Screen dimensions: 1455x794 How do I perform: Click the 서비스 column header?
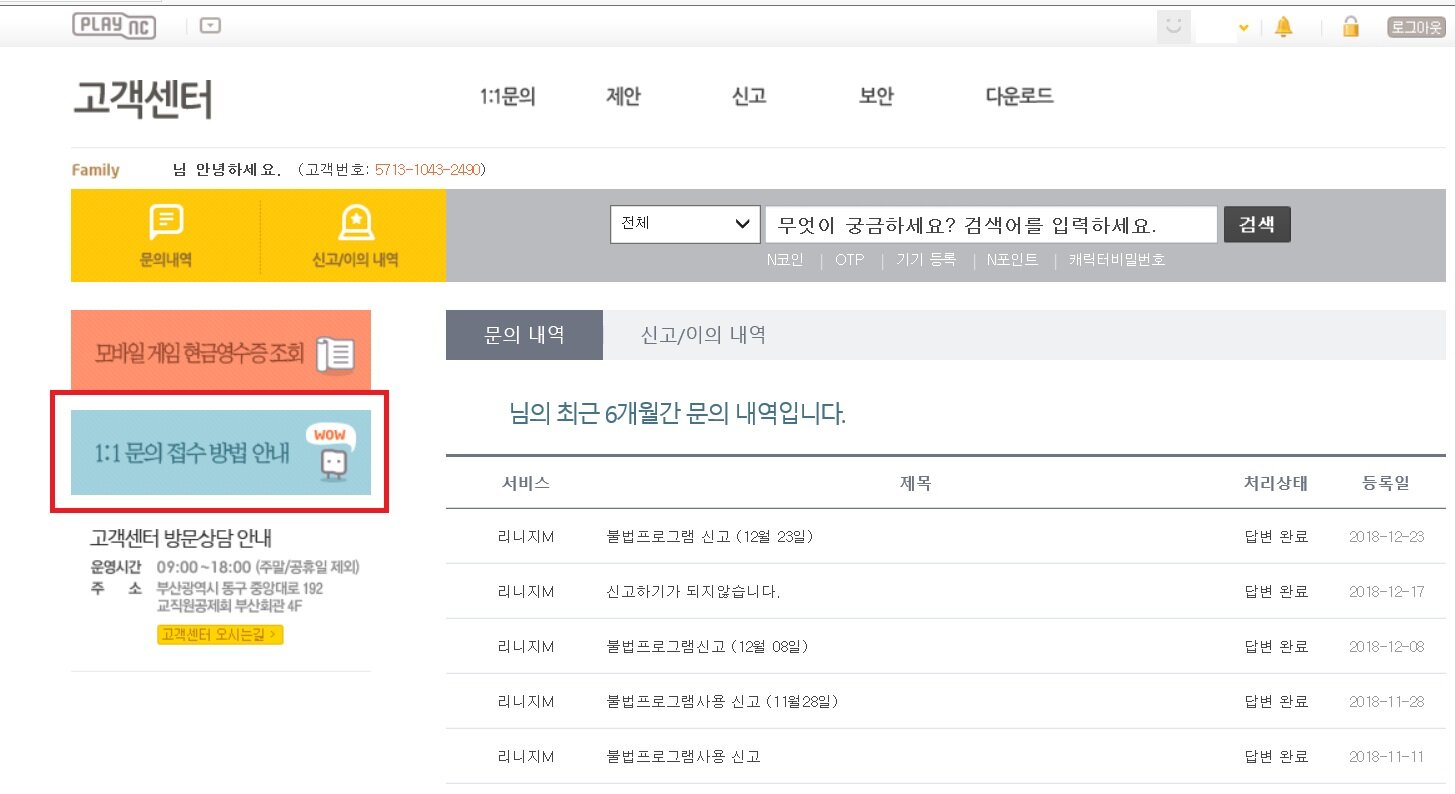(x=526, y=483)
